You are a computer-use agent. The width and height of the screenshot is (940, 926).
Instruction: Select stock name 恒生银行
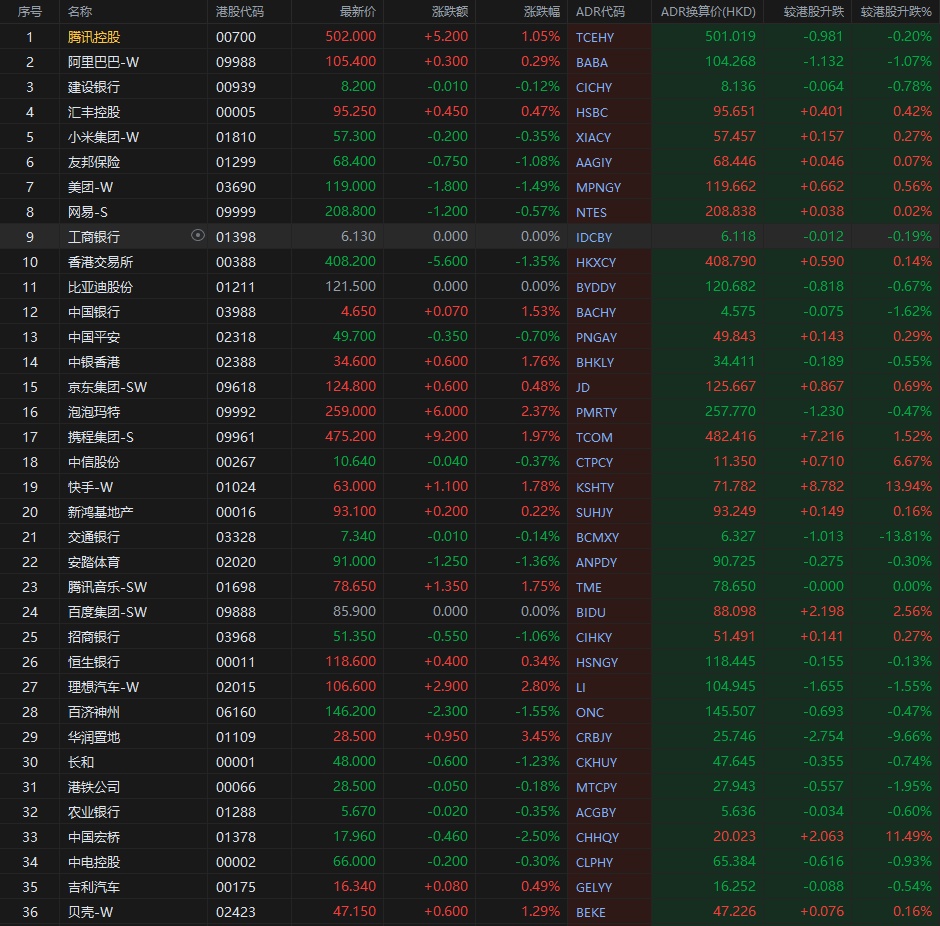94,662
